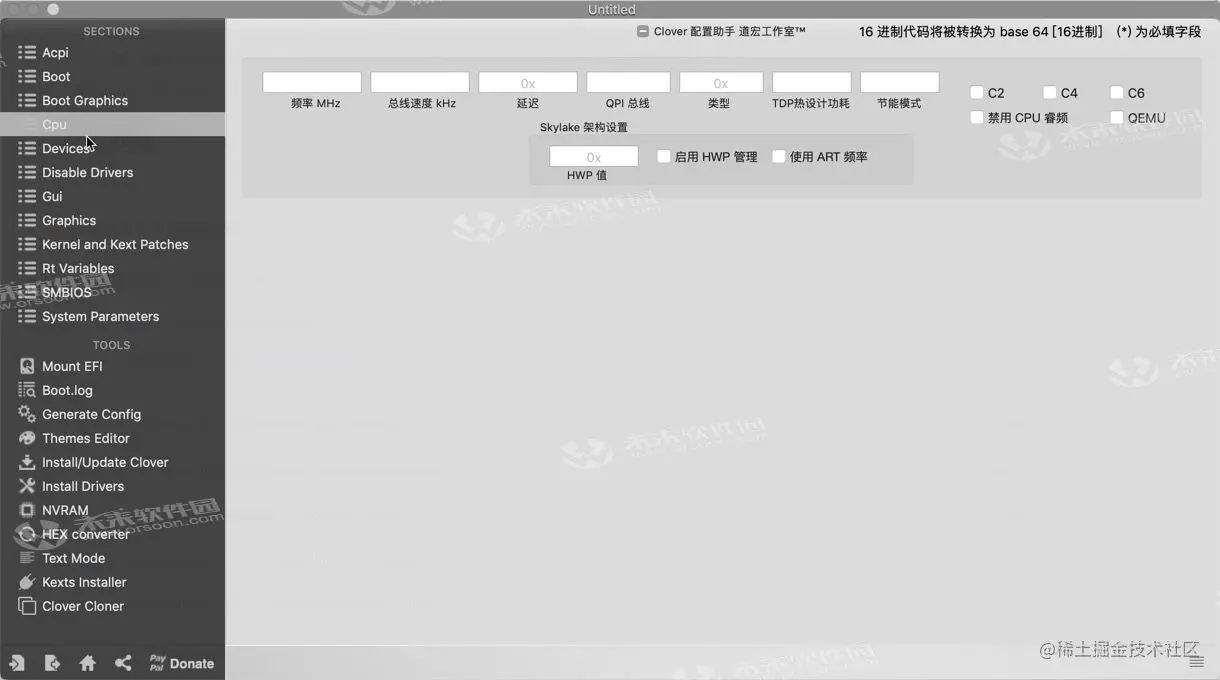
Task: Focus the HWP 值 input field
Action: tap(594, 157)
